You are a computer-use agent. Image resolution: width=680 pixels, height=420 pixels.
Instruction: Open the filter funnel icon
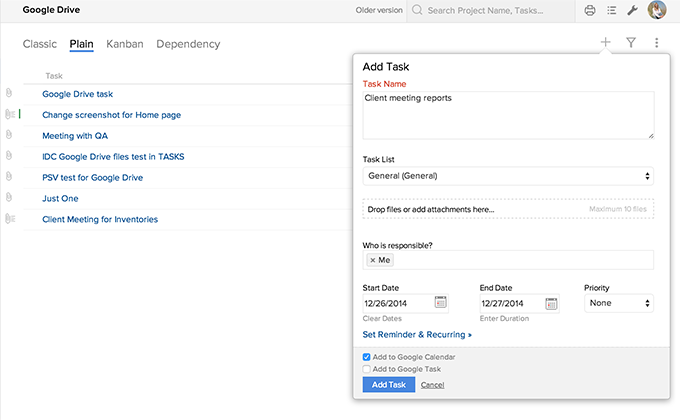(x=631, y=43)
